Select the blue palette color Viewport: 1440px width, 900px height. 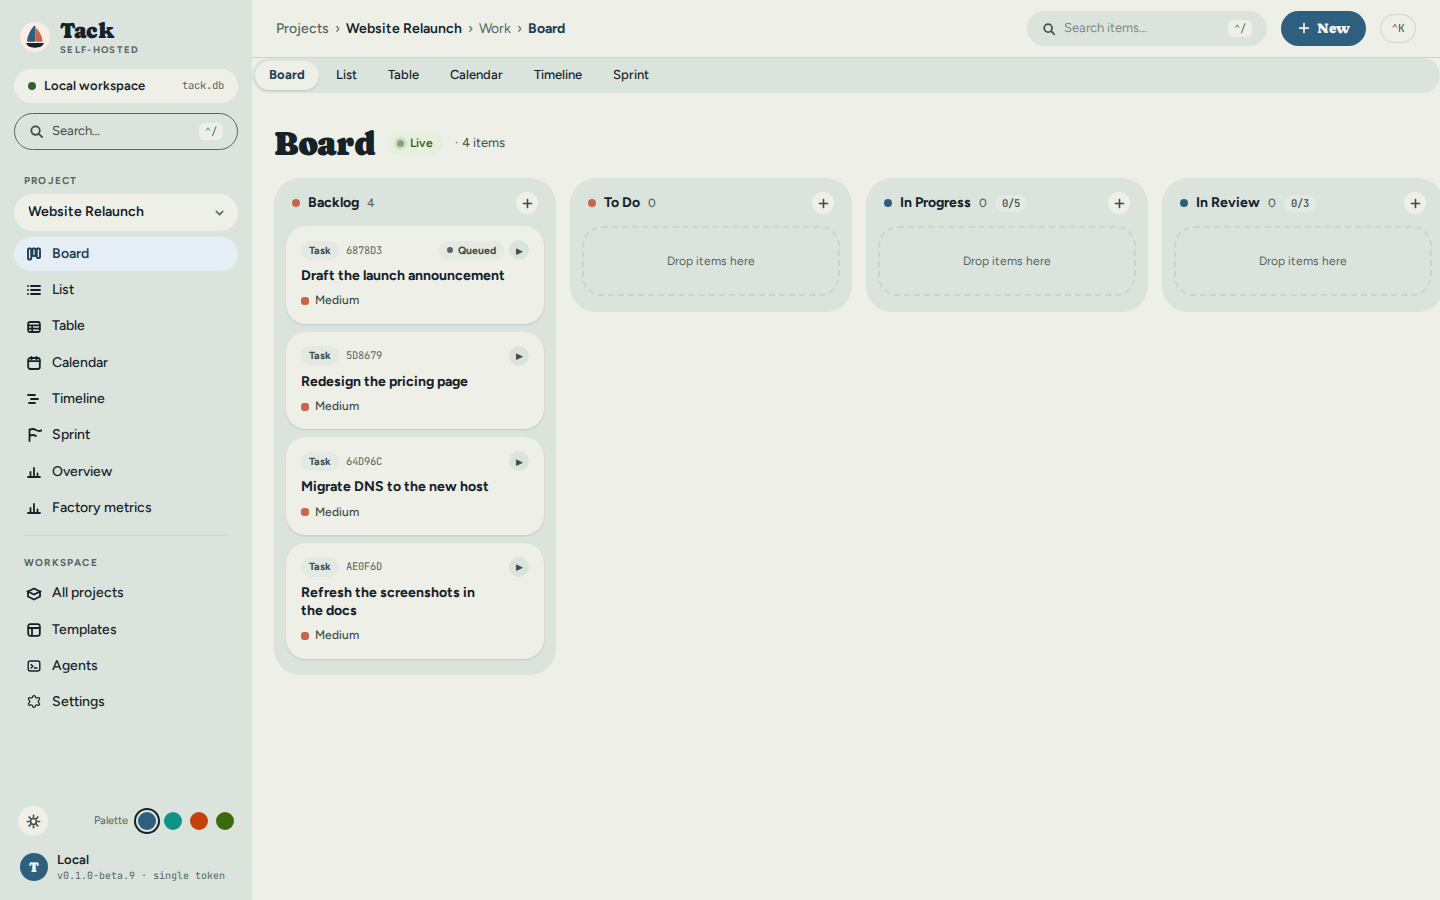pos(147,821)
